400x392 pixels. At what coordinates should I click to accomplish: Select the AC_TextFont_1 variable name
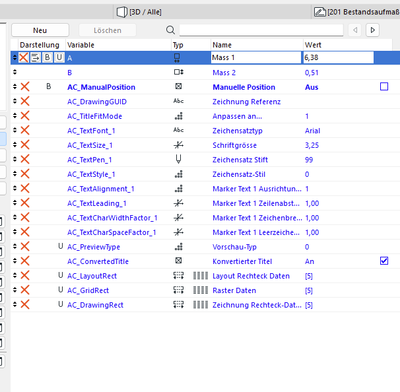[x=91, y=131]
